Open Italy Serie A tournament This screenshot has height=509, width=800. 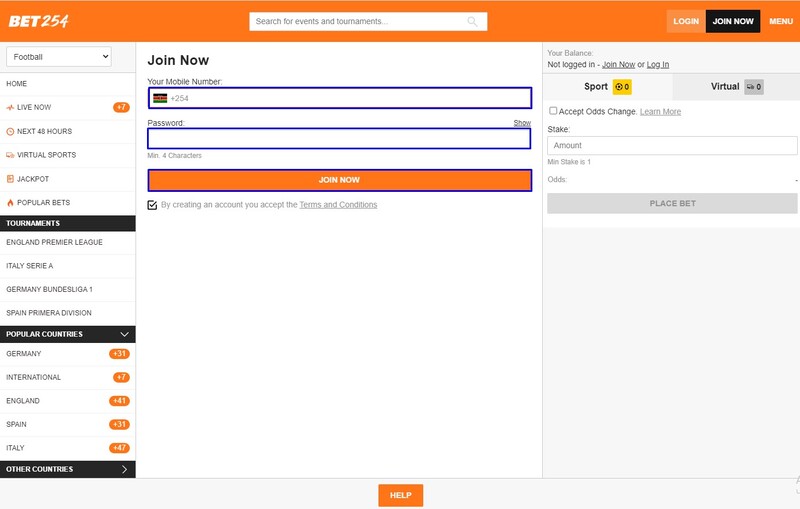tap(67, 266)
